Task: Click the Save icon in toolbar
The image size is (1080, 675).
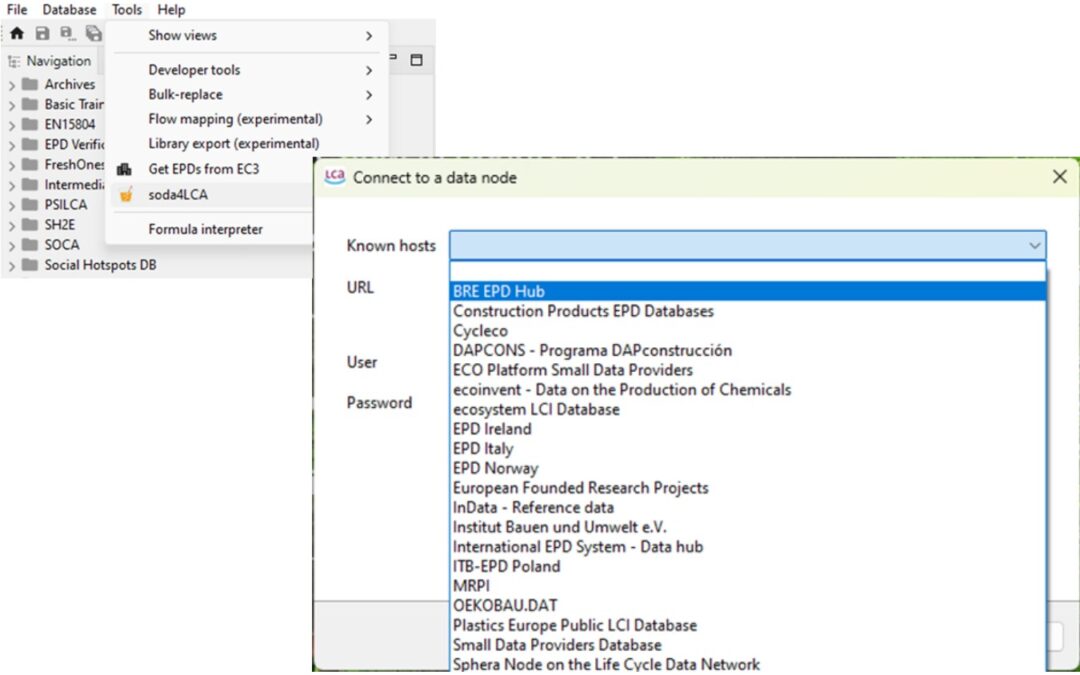Action: coord(42,34)
